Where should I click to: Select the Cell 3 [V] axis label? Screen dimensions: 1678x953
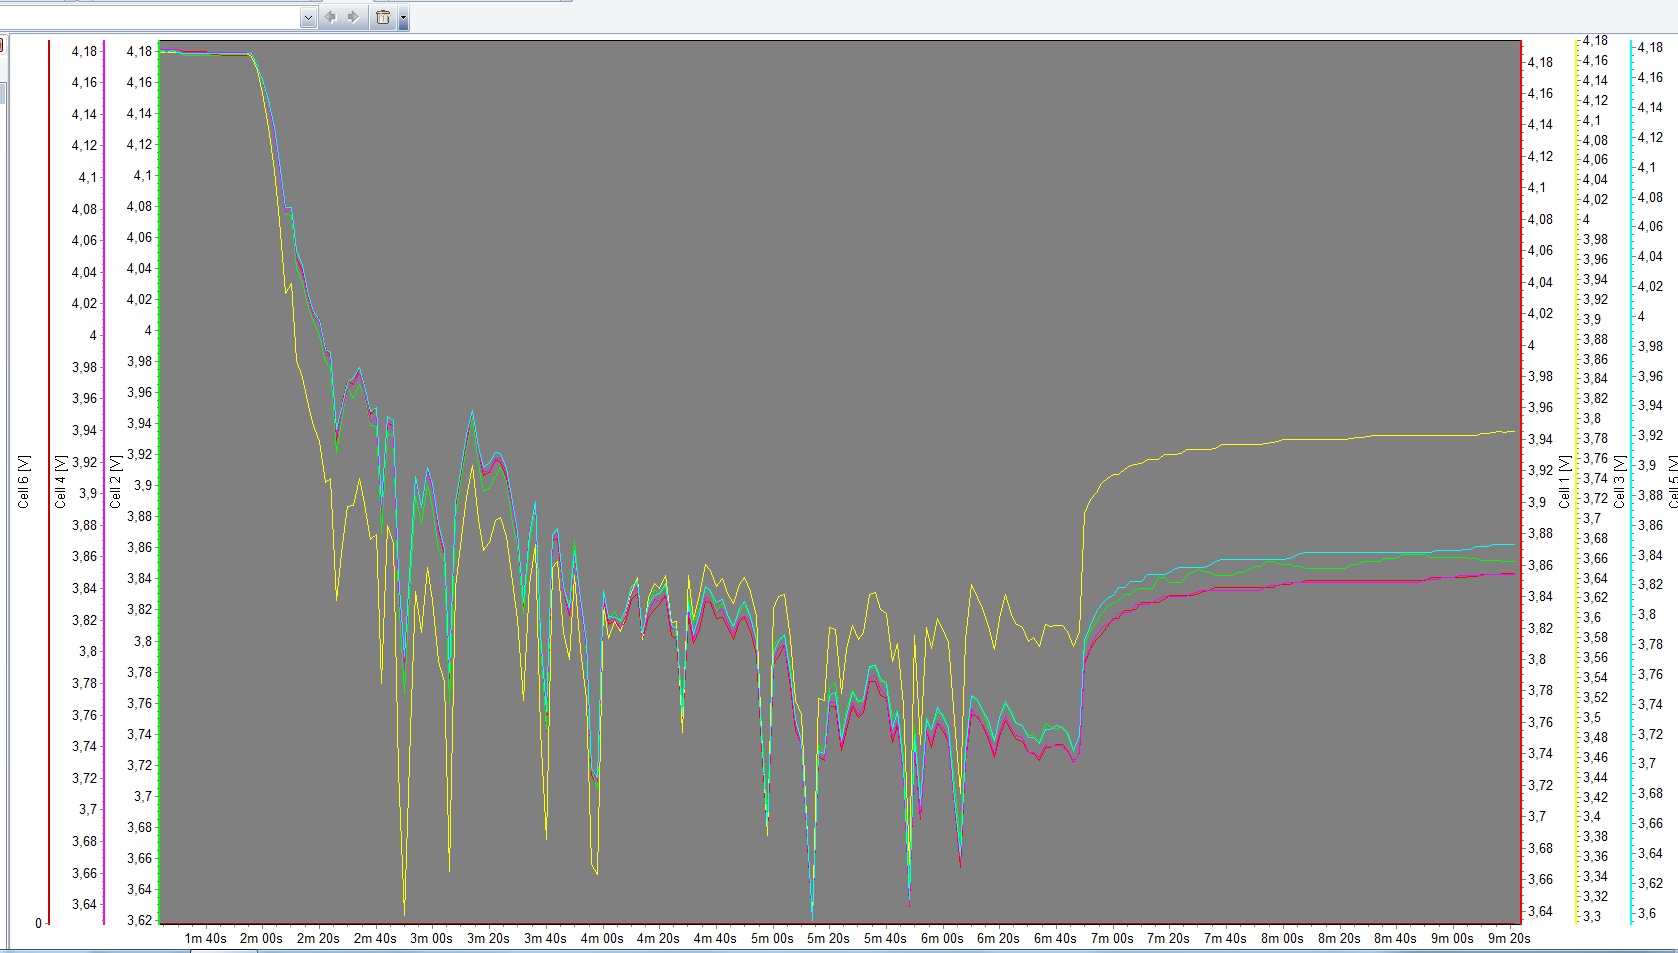[x=1619, y=482]
